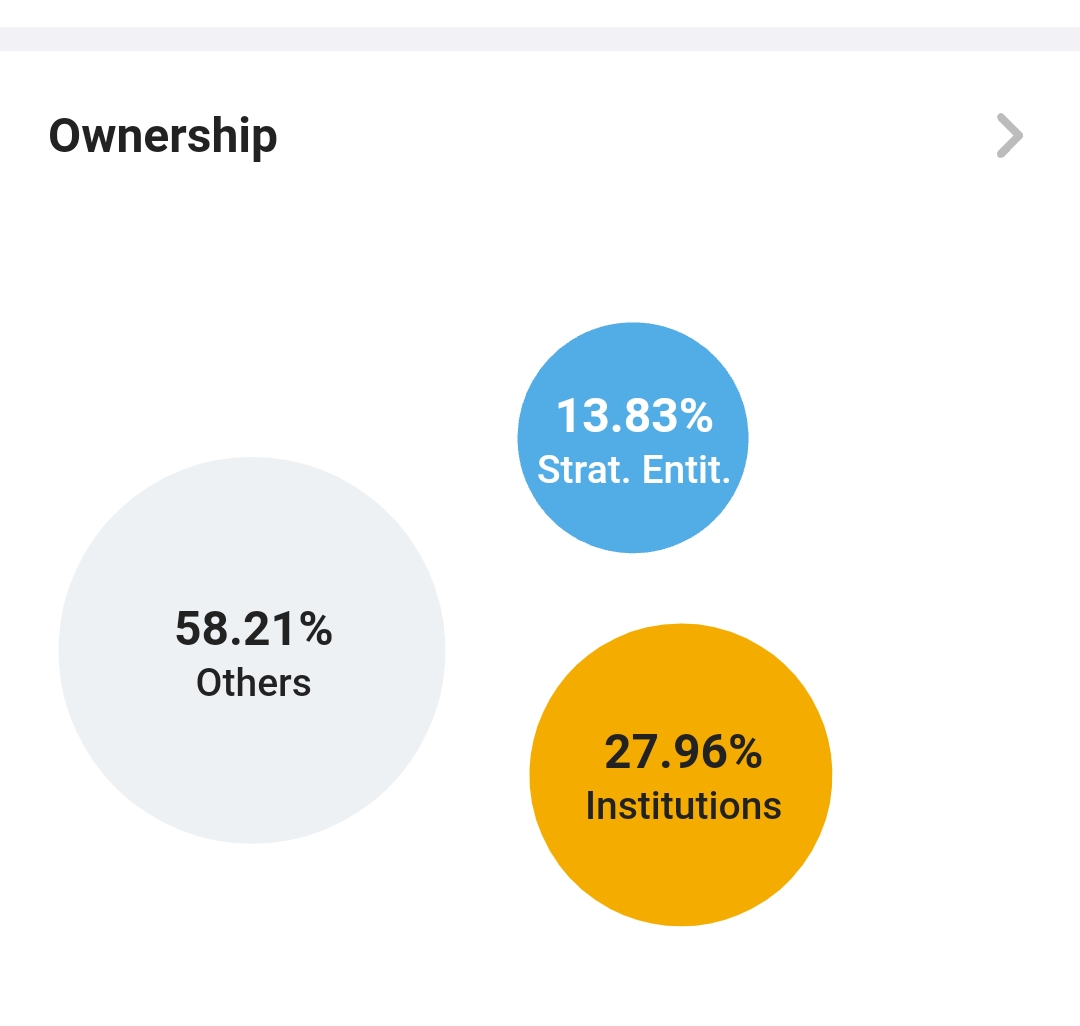Screen dimensions: 1080x1026
Task: Open Ownership details with the right chevron
Action: [x=1009, y=136]
